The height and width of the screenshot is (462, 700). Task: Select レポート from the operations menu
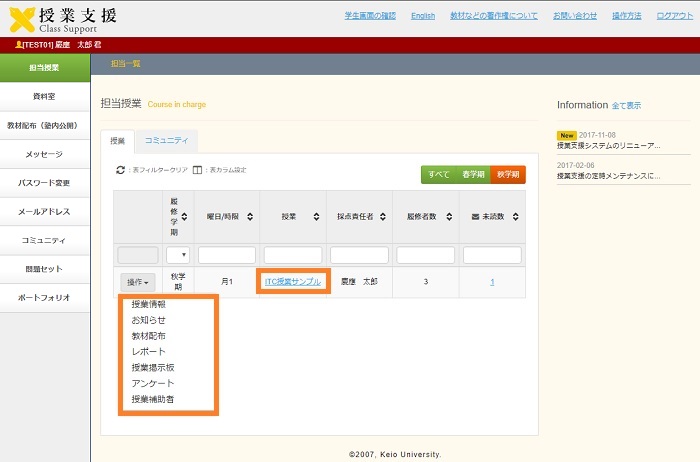click(148, 352)
